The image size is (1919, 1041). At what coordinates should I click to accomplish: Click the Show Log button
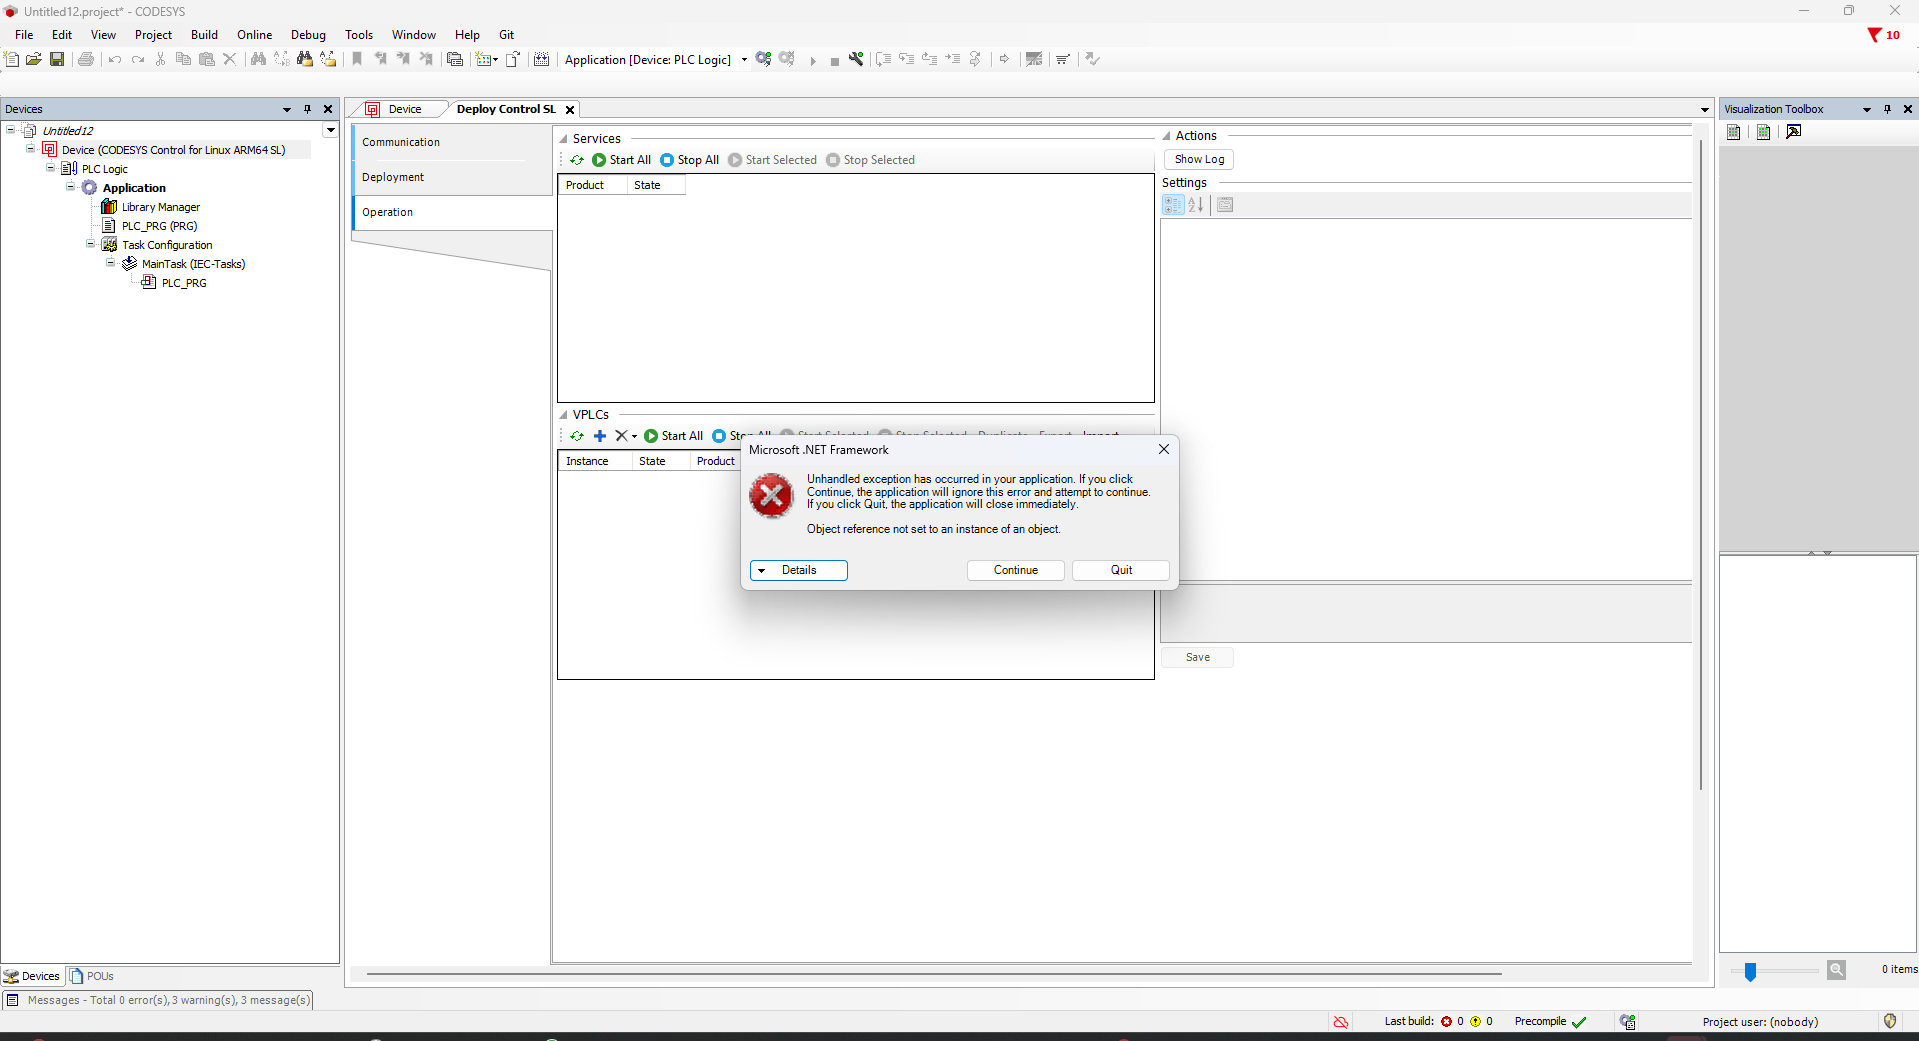coord(1198,160)
